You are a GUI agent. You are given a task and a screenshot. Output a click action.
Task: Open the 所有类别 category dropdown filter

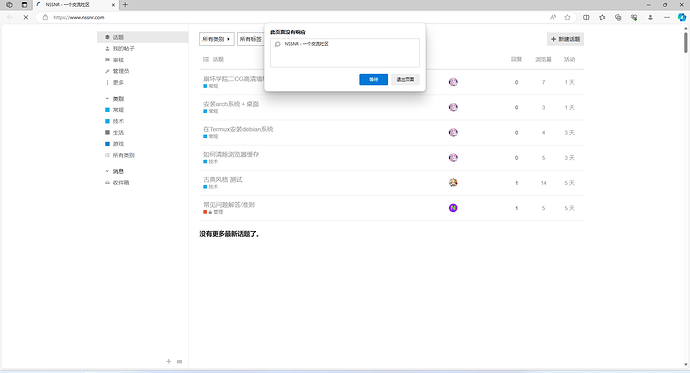pyautogui.click(x=217, y=39)
